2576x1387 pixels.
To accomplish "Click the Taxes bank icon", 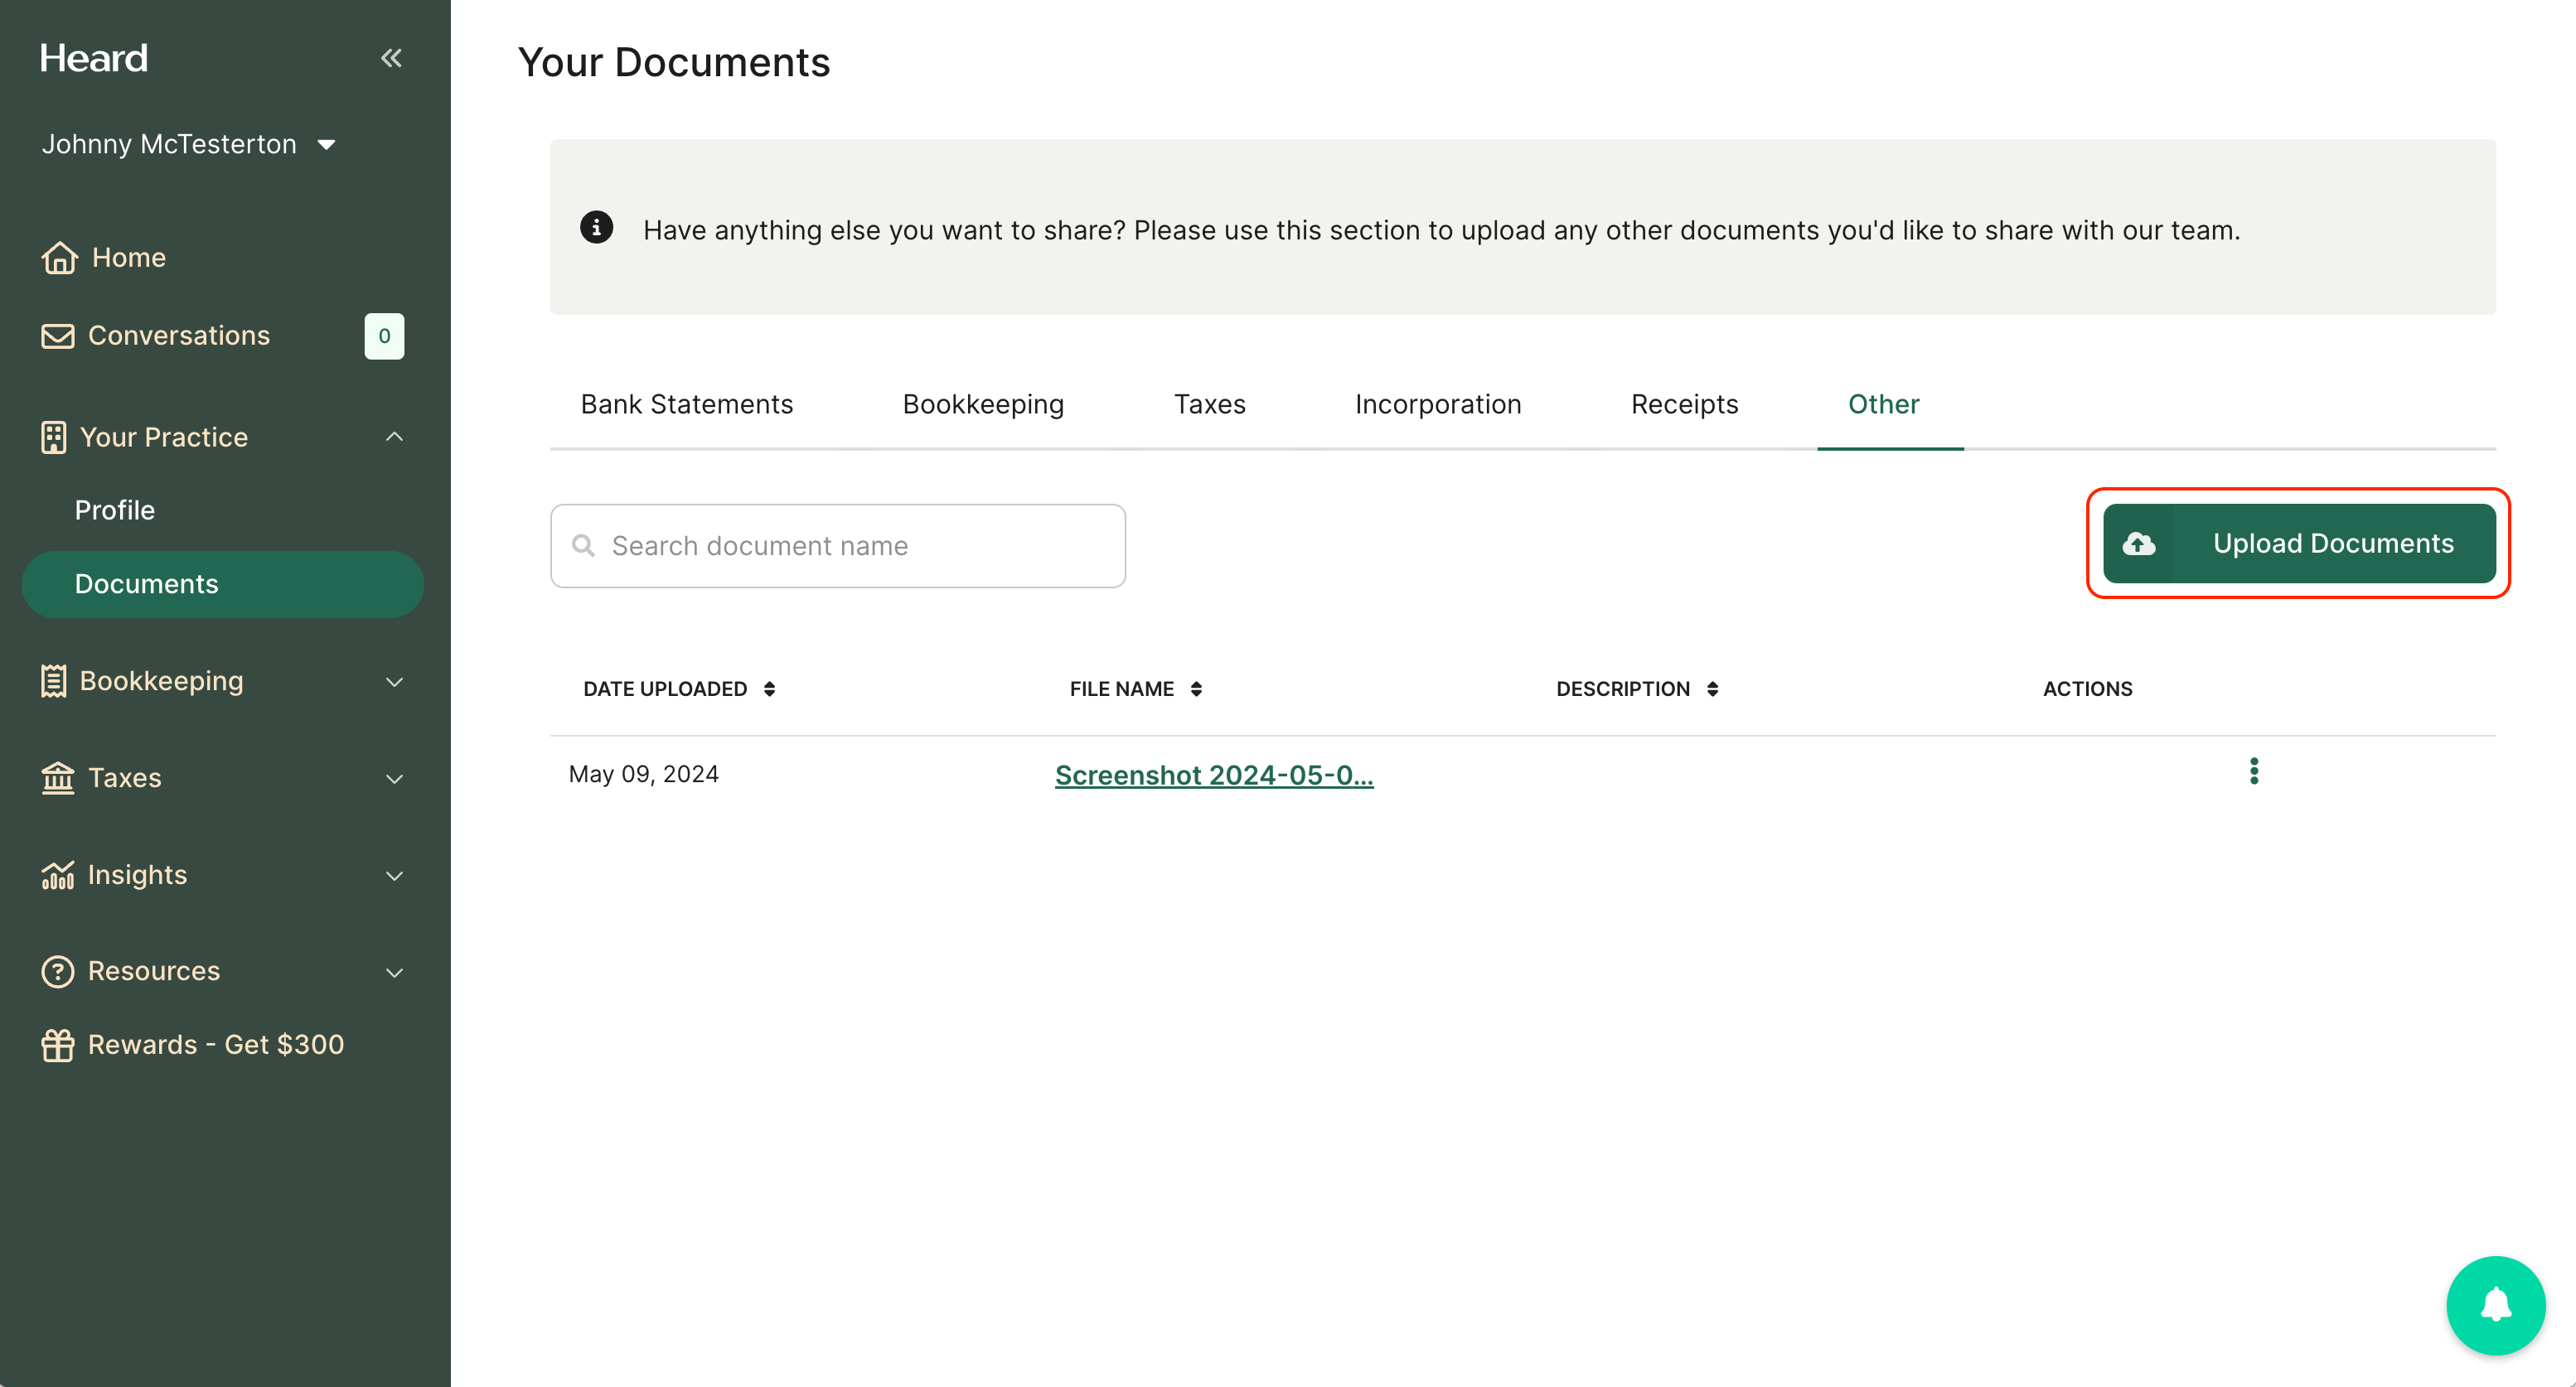I will [56, 777].
